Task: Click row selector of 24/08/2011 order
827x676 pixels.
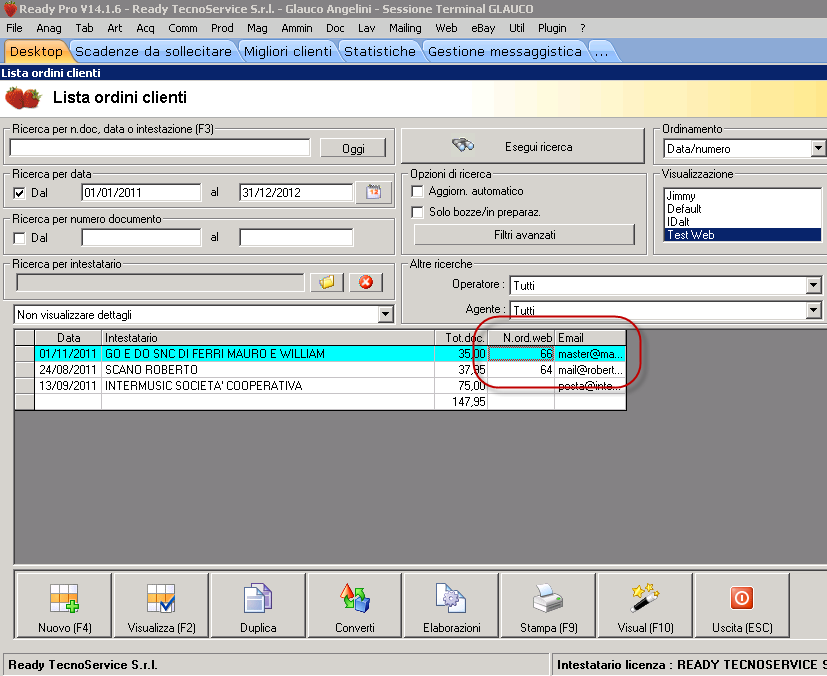Action: click(24, 370)
